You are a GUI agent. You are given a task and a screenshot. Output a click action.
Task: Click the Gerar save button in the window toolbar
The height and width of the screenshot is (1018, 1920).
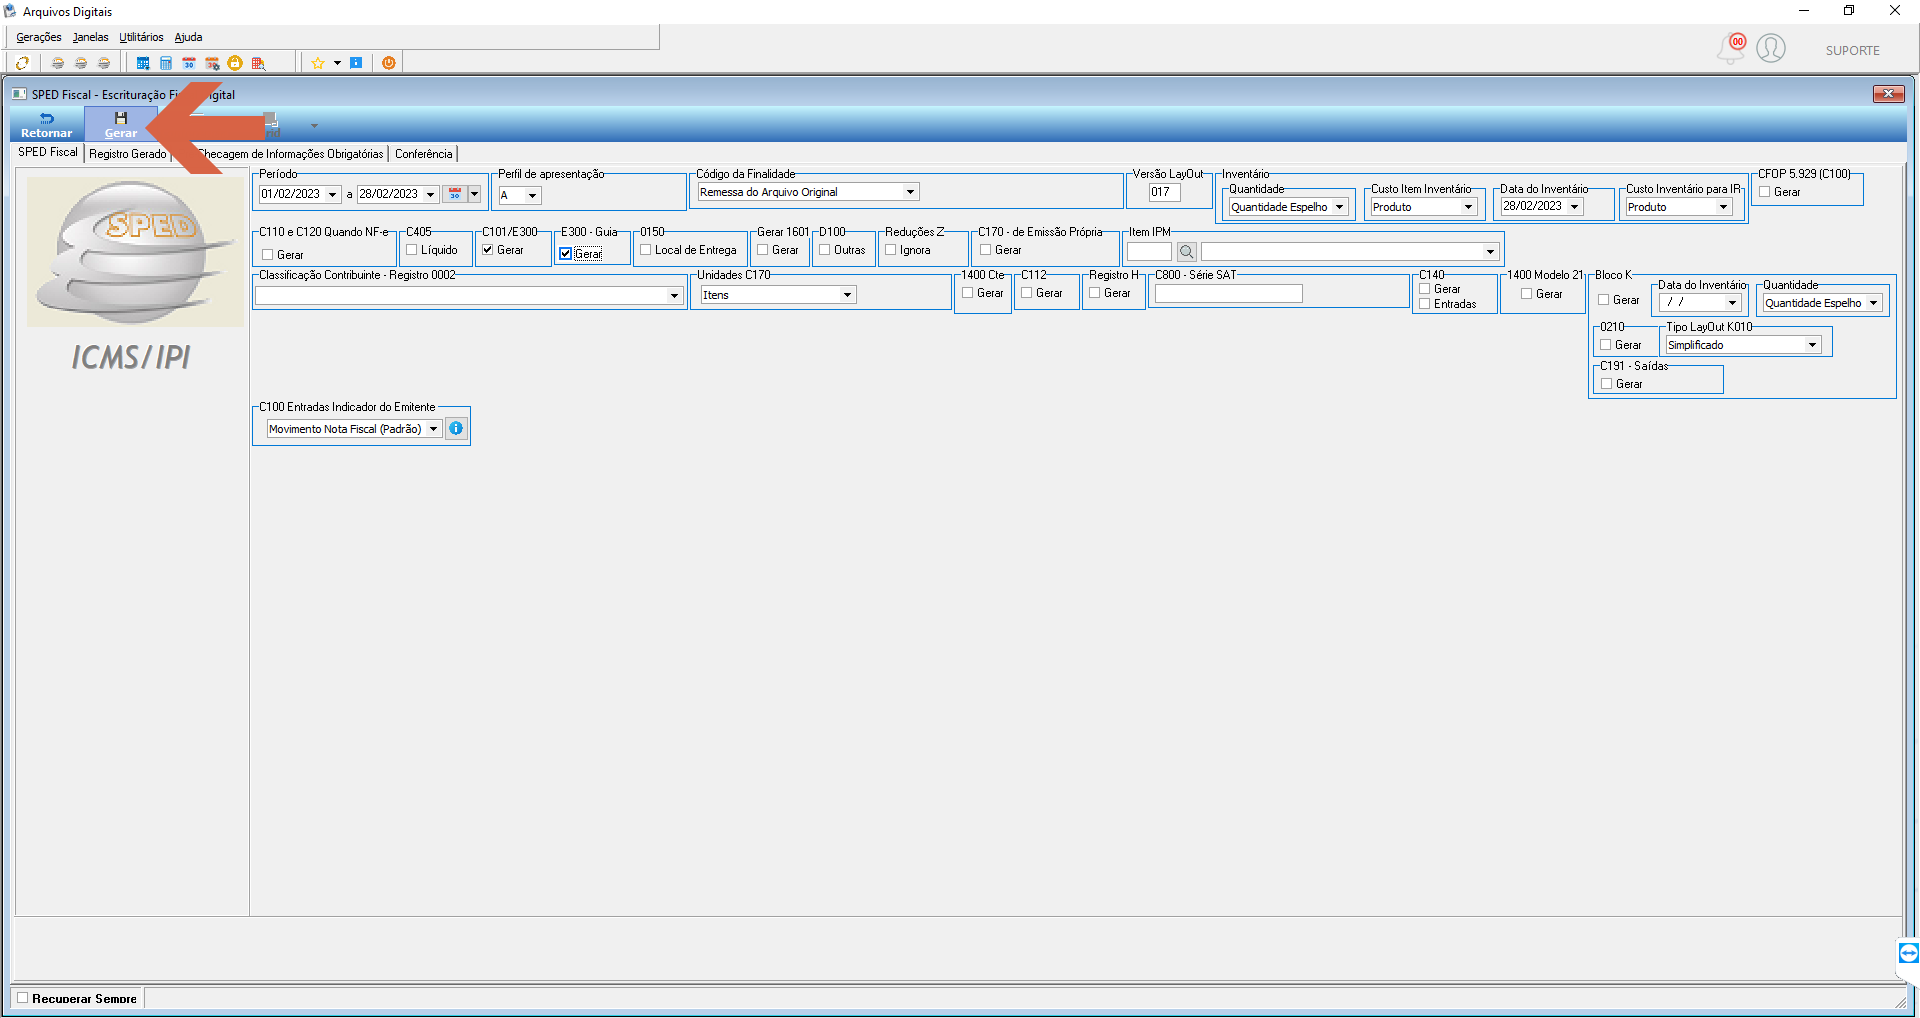coord(121,125)
